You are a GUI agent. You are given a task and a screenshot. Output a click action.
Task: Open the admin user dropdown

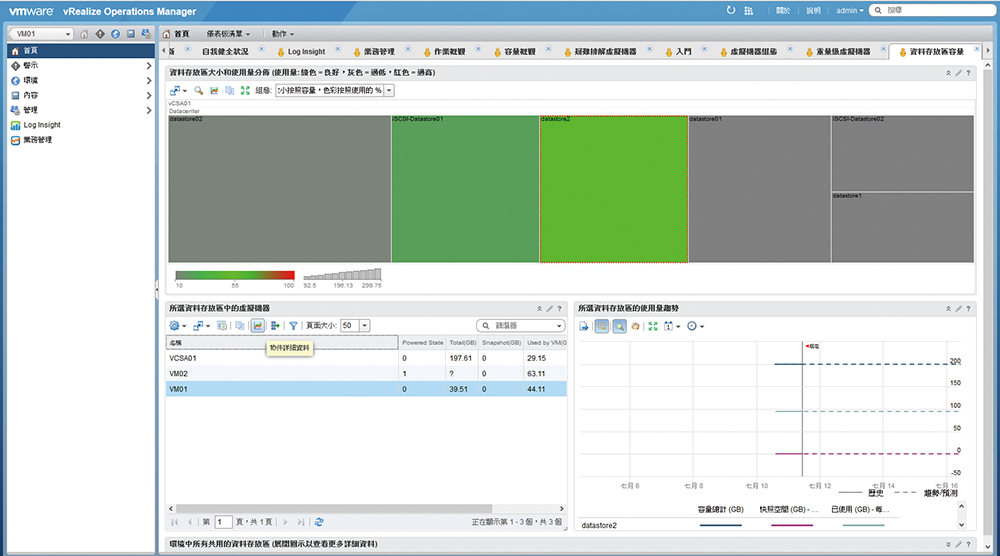(x=849, y=10)
